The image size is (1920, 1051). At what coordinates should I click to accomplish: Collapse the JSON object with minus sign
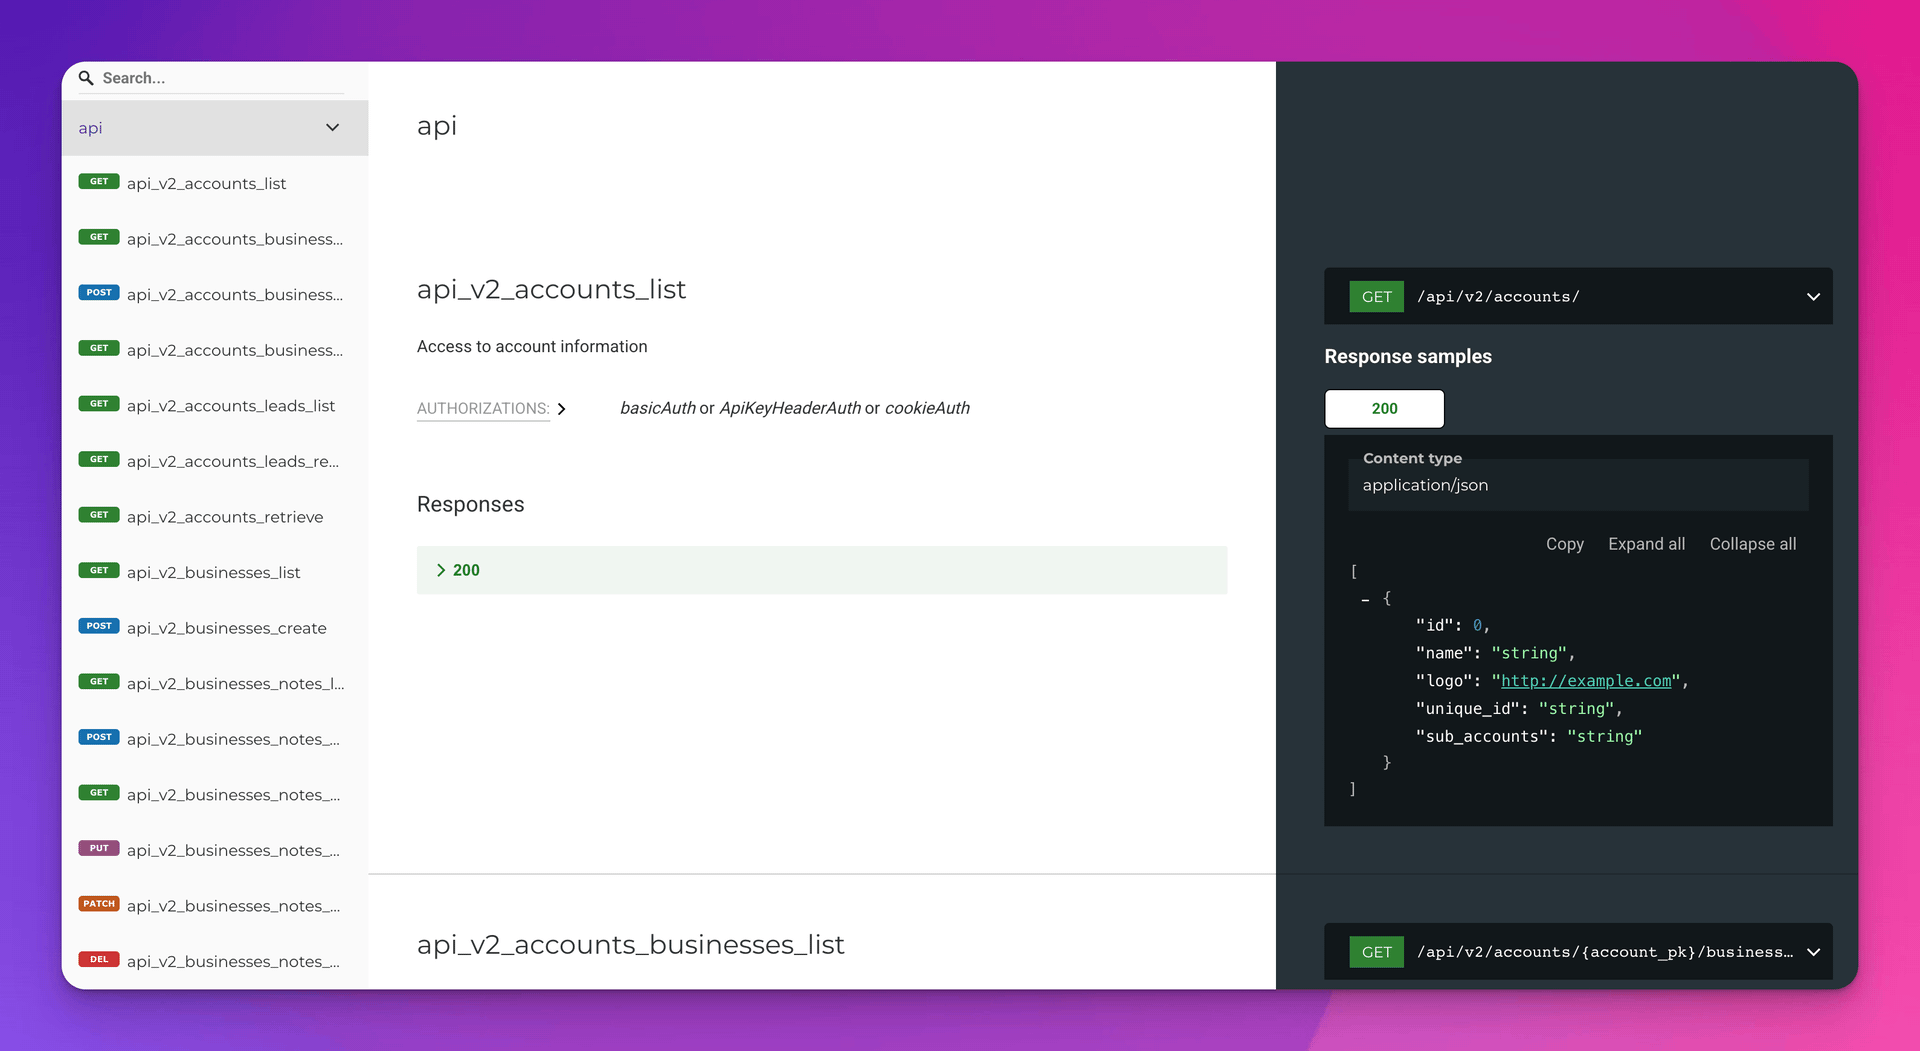pyautogui.click(x=1365, y=599)
